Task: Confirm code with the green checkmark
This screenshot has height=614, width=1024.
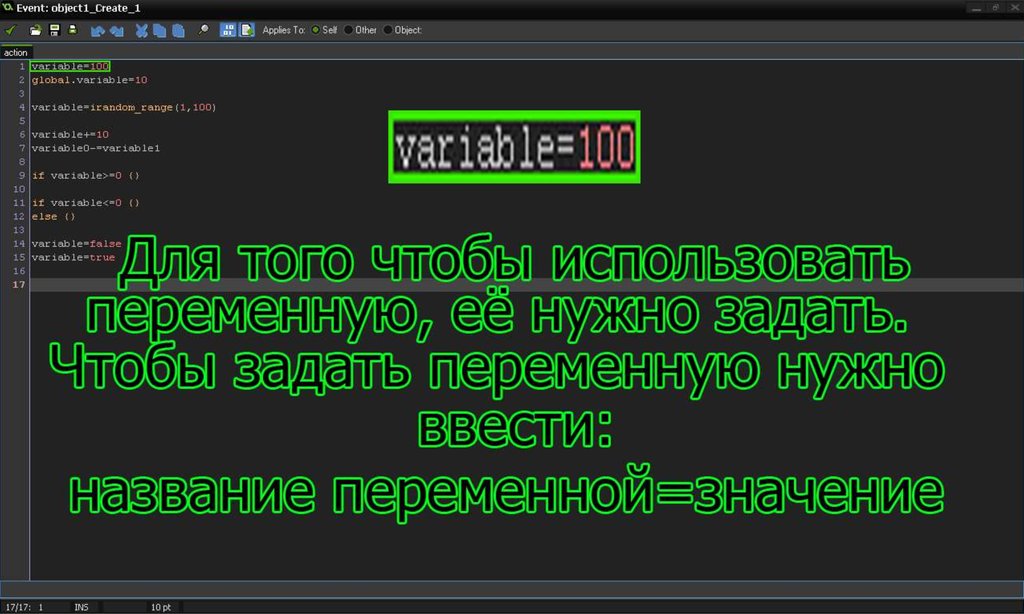Action: pos(11,30)
